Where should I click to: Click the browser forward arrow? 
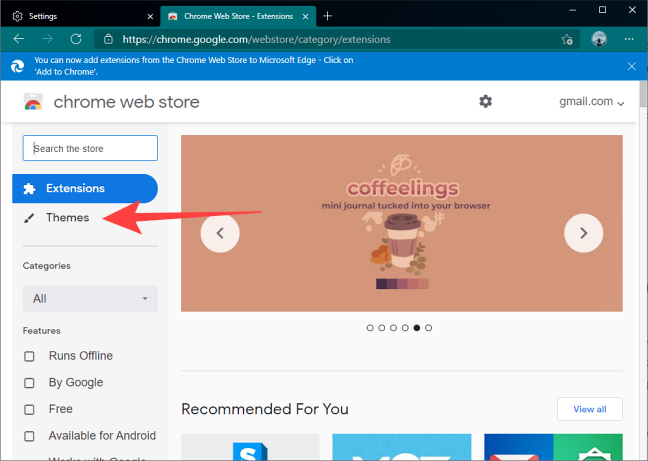(x=48, y=39)
